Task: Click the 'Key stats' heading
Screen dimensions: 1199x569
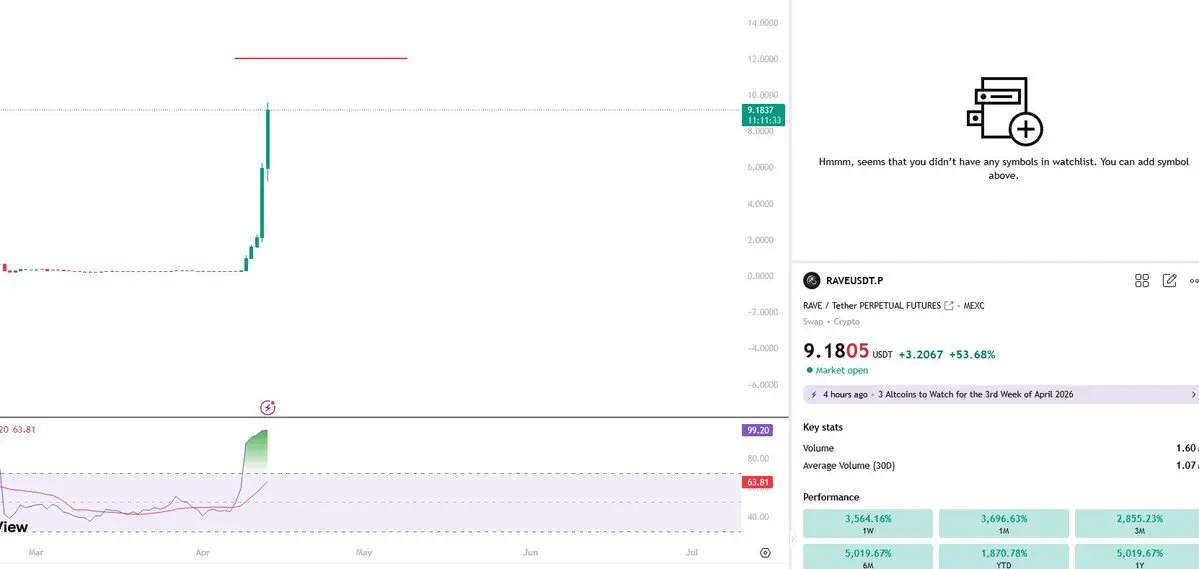Action: 823,428
